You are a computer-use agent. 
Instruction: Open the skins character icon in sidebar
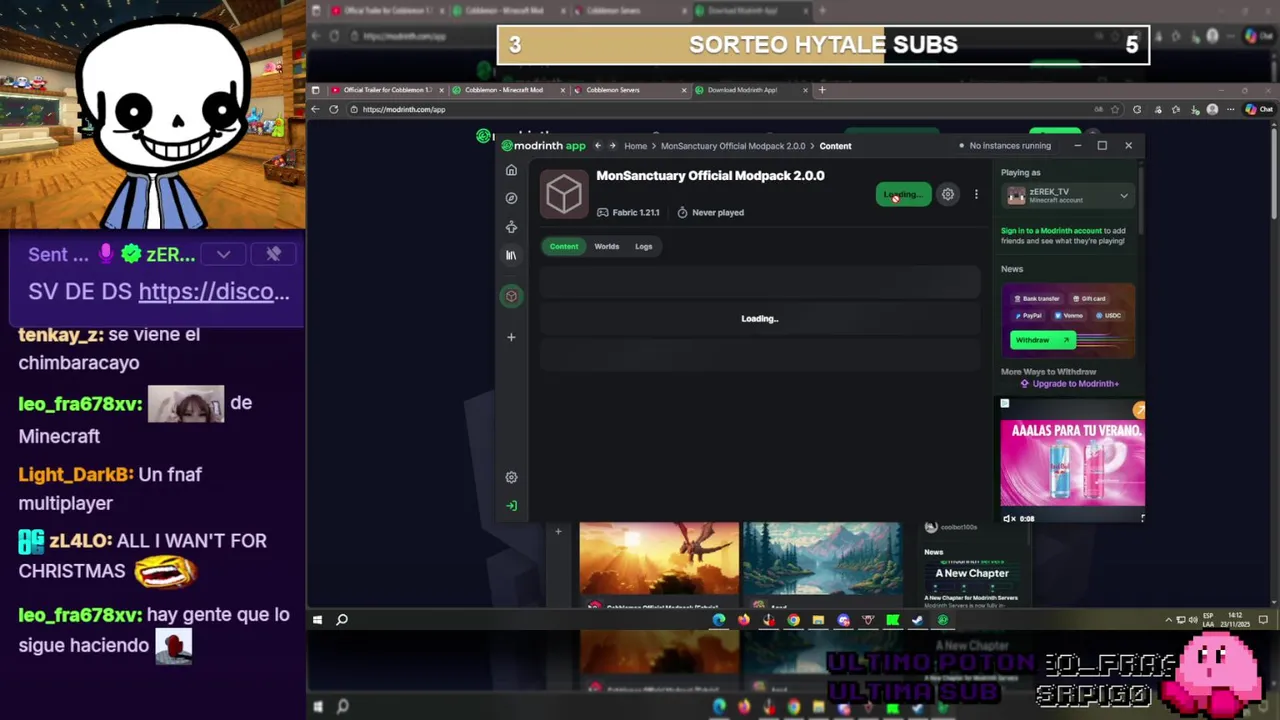[511, 227]
